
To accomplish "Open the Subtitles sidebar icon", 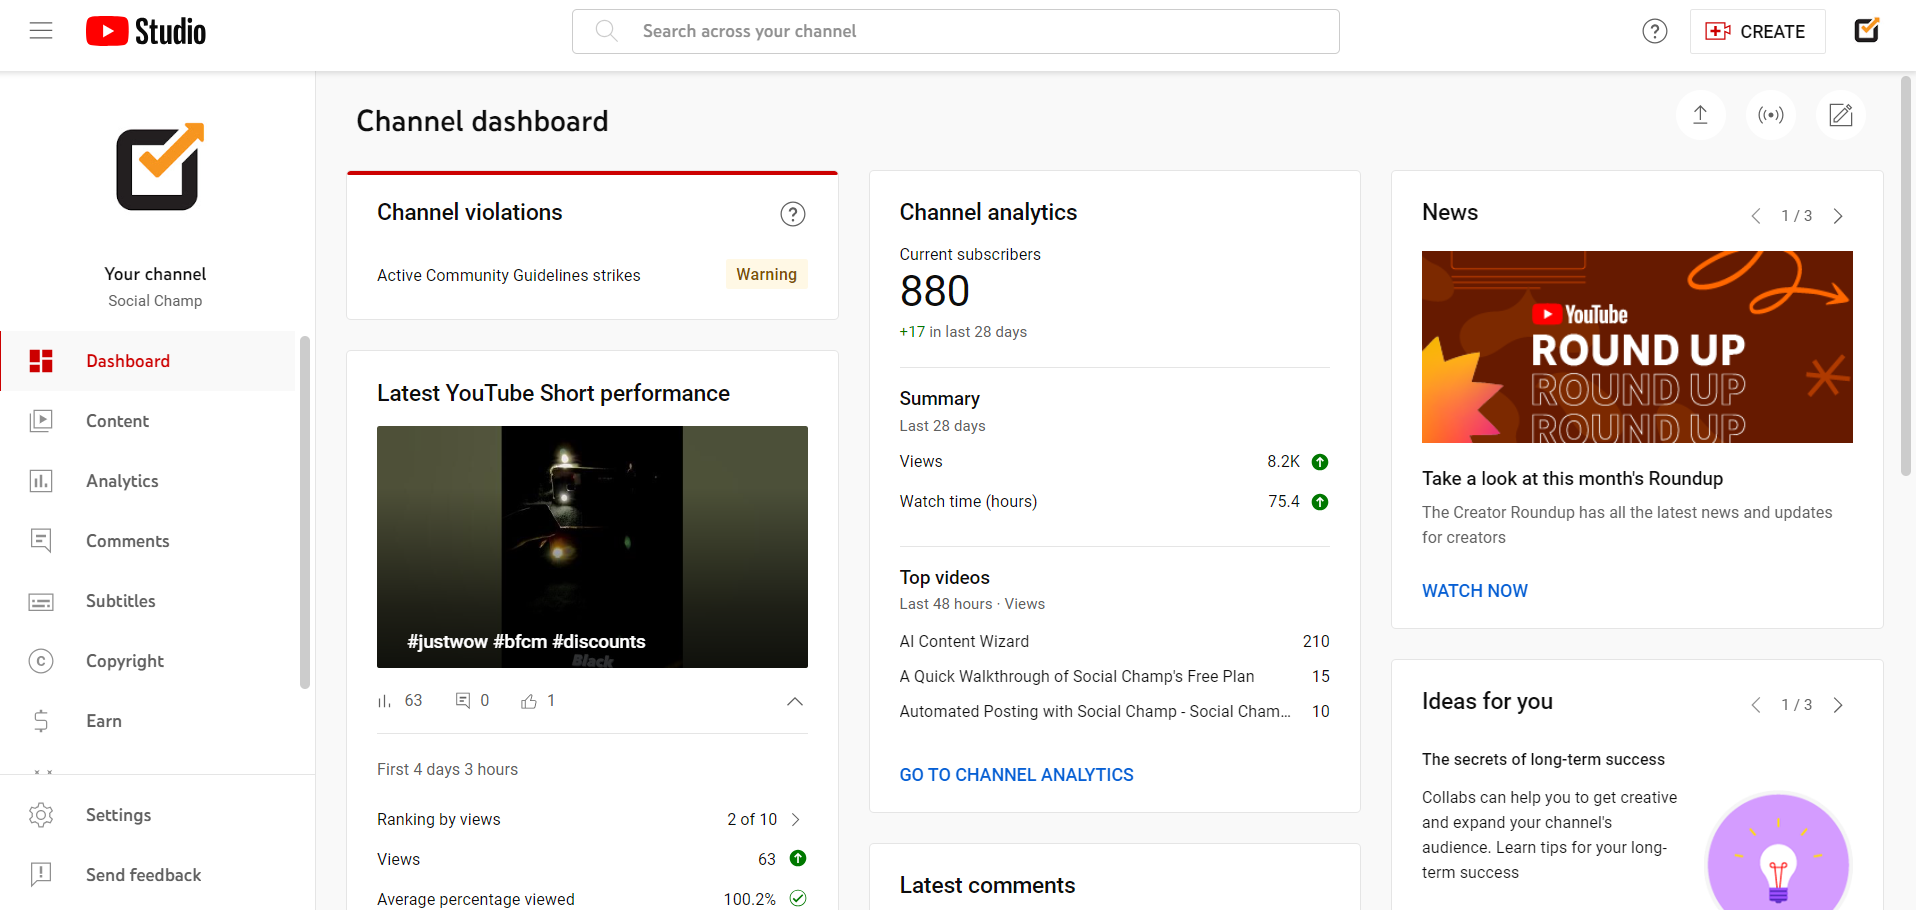I will pyautogui.click(x=41, y=601).
